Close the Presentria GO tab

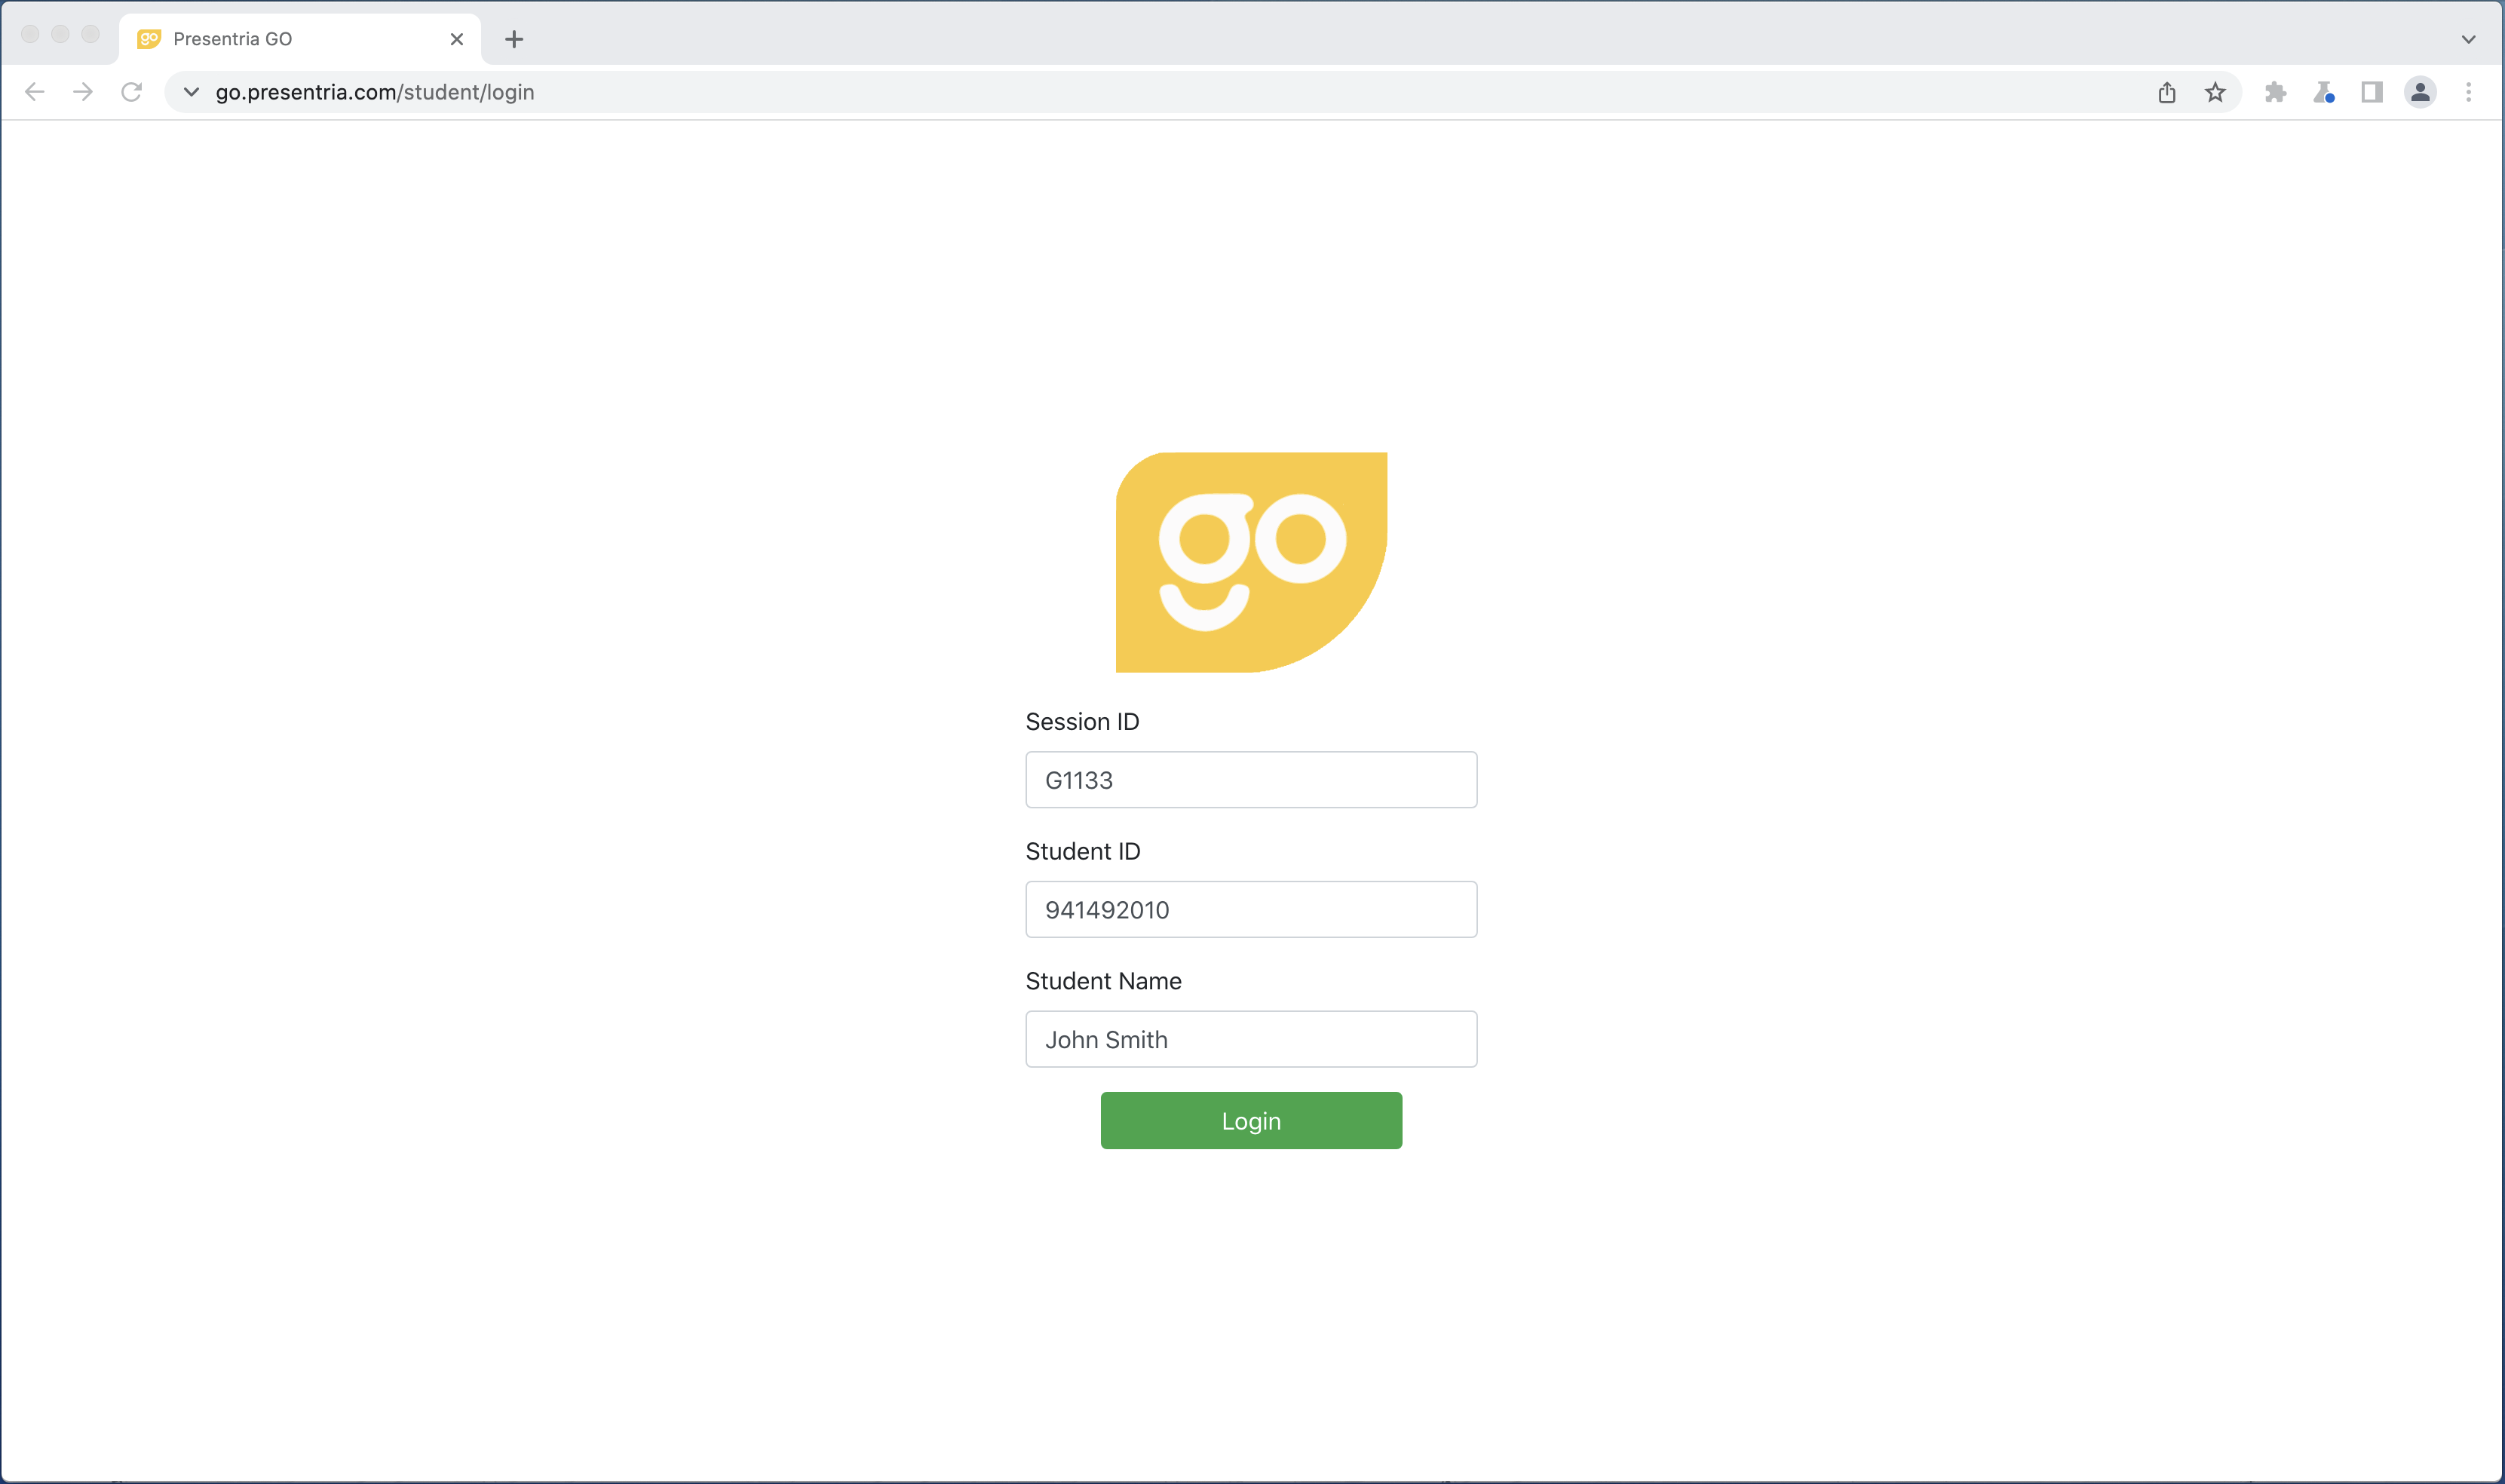tap(457, 39)
